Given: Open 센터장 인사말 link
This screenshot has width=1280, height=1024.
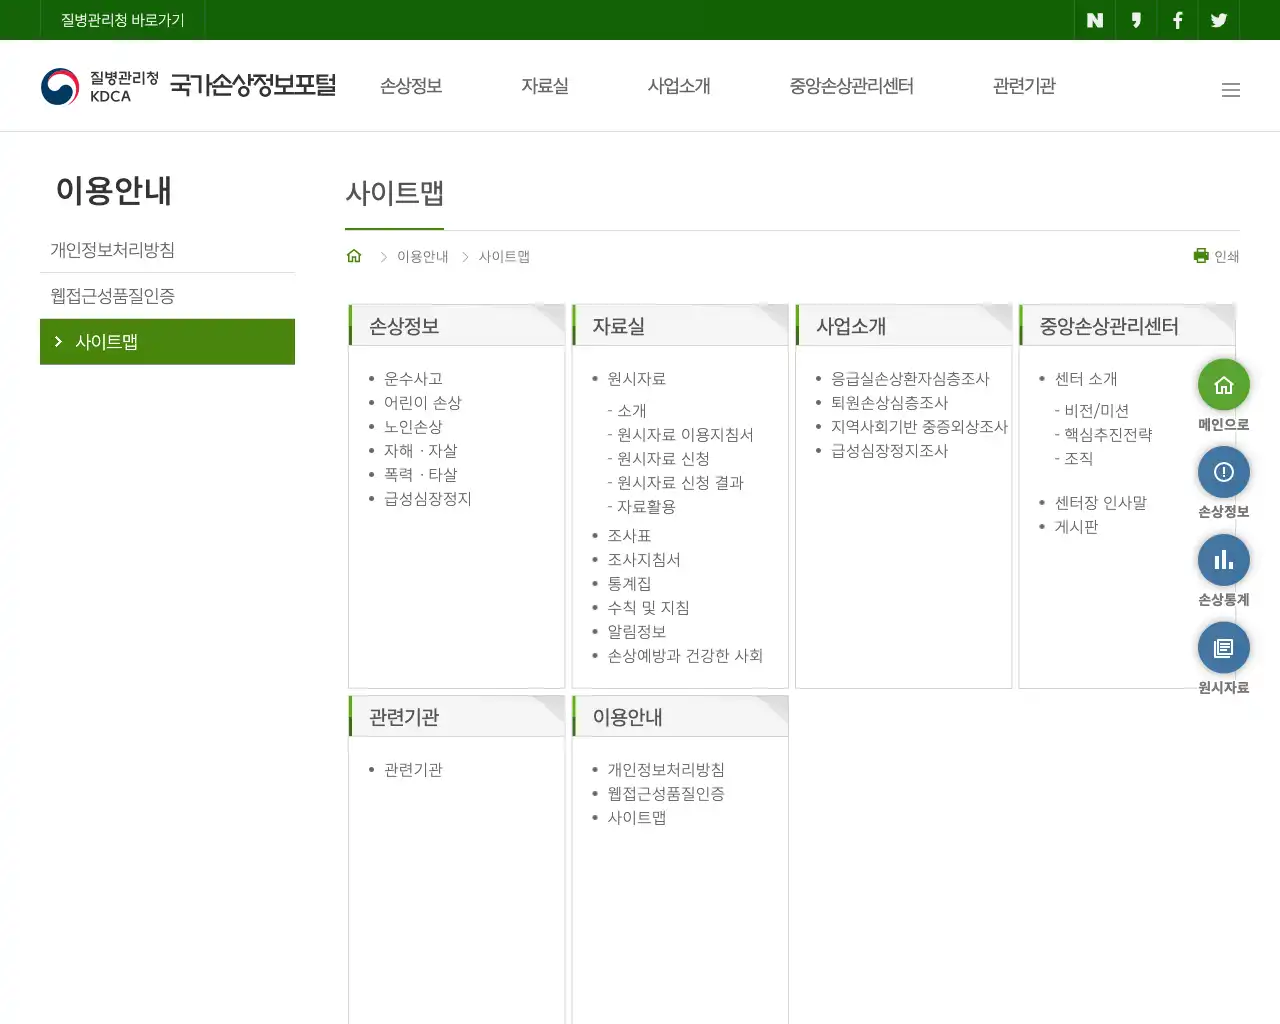Looking at the screenshot, I should click(1101, 503).
